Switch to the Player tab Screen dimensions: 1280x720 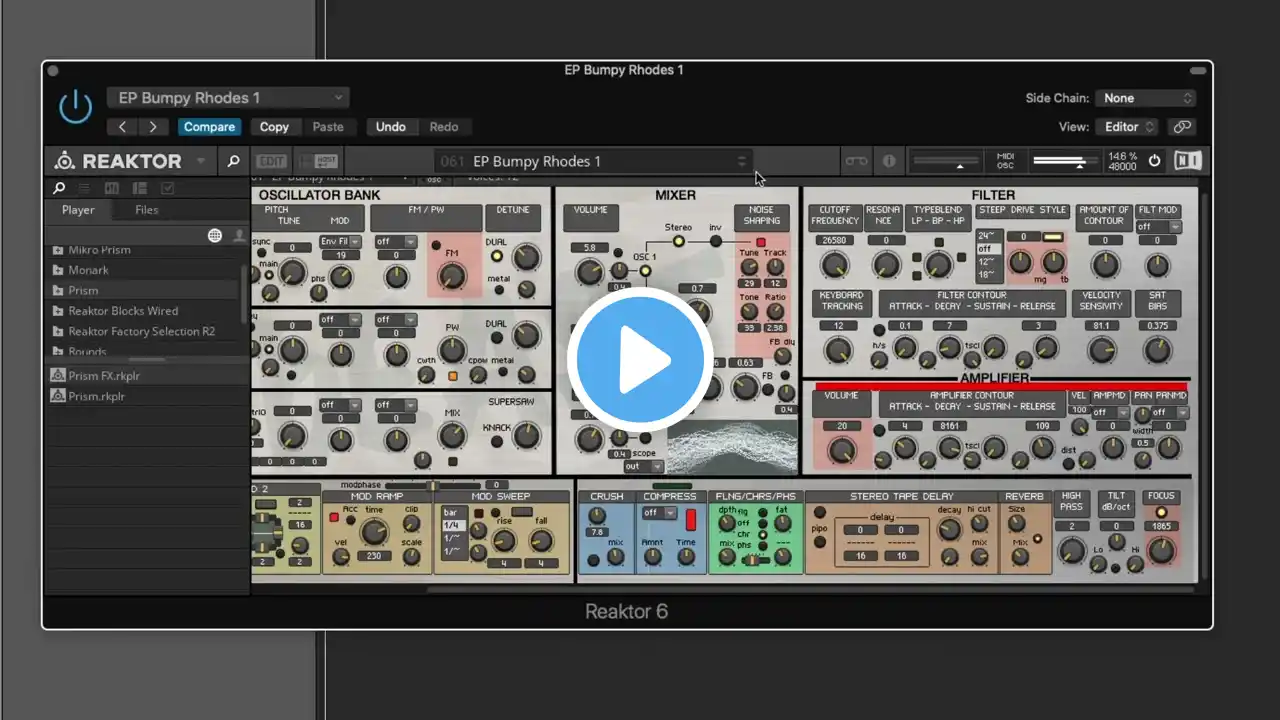pos(78,210)
